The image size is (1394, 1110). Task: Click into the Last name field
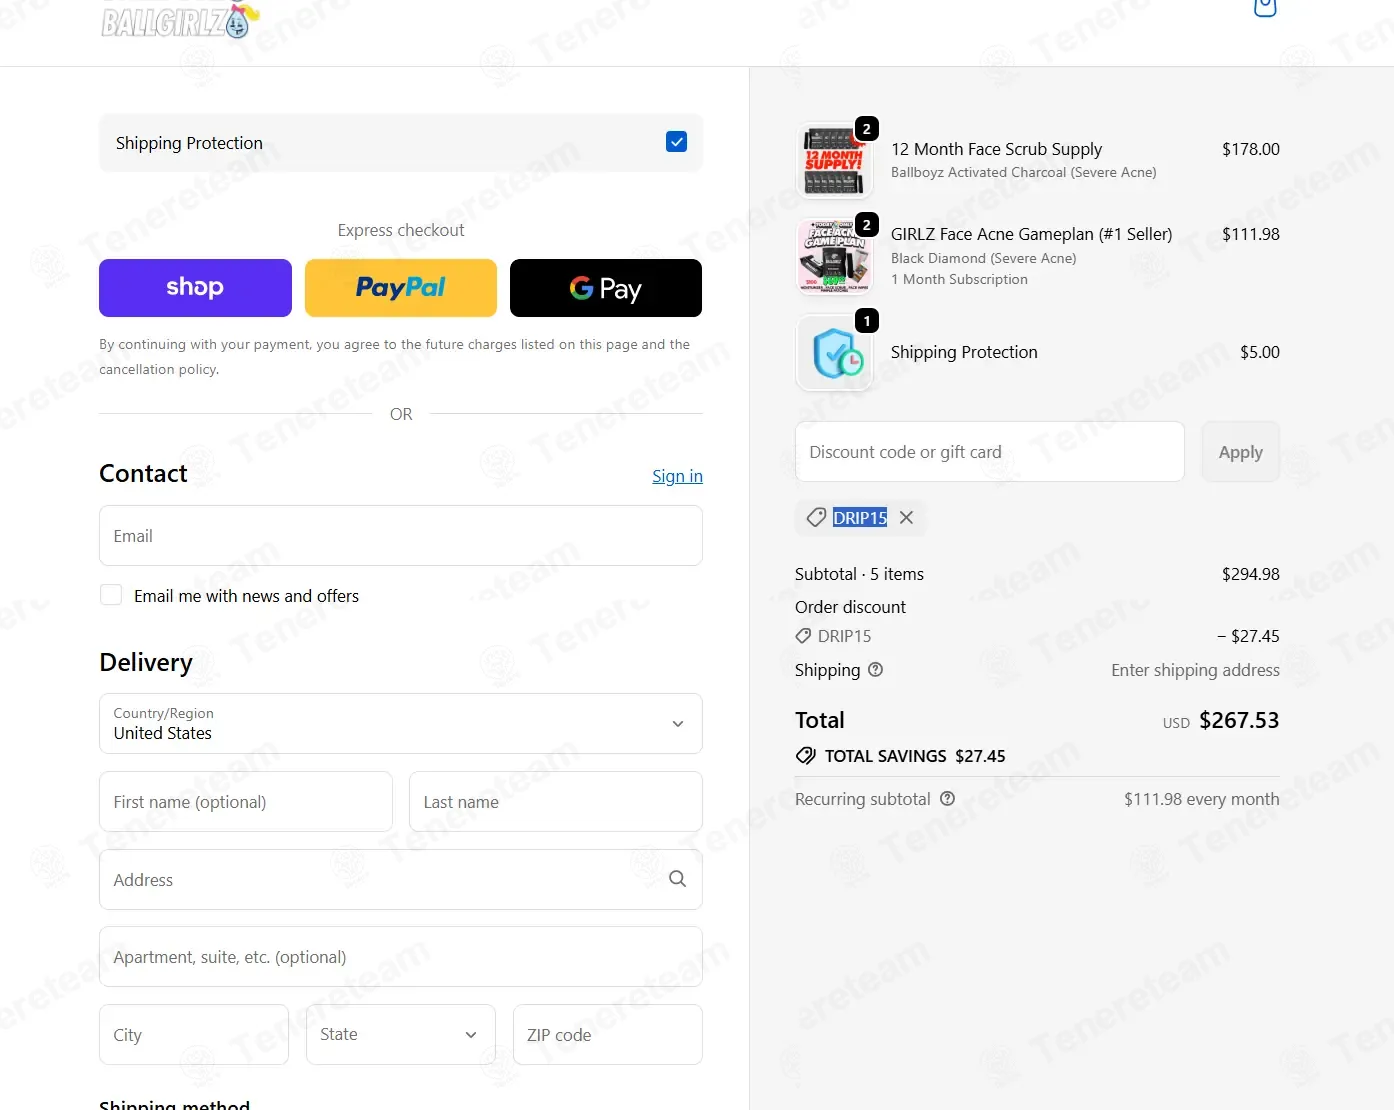click(x=556, y=802)
